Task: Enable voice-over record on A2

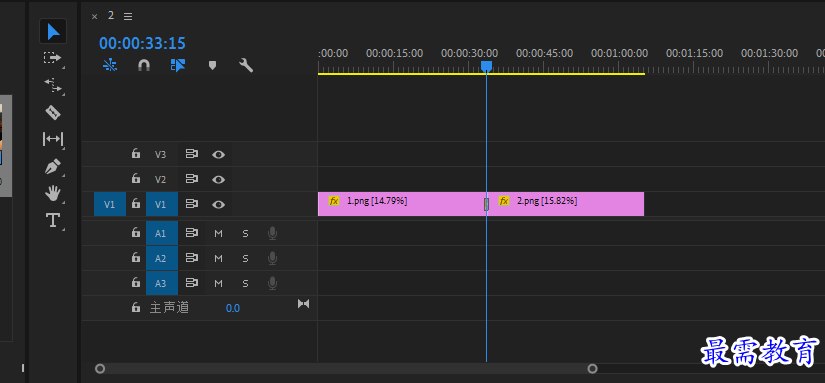Action: pyautogui.click(x=272, y=258)
